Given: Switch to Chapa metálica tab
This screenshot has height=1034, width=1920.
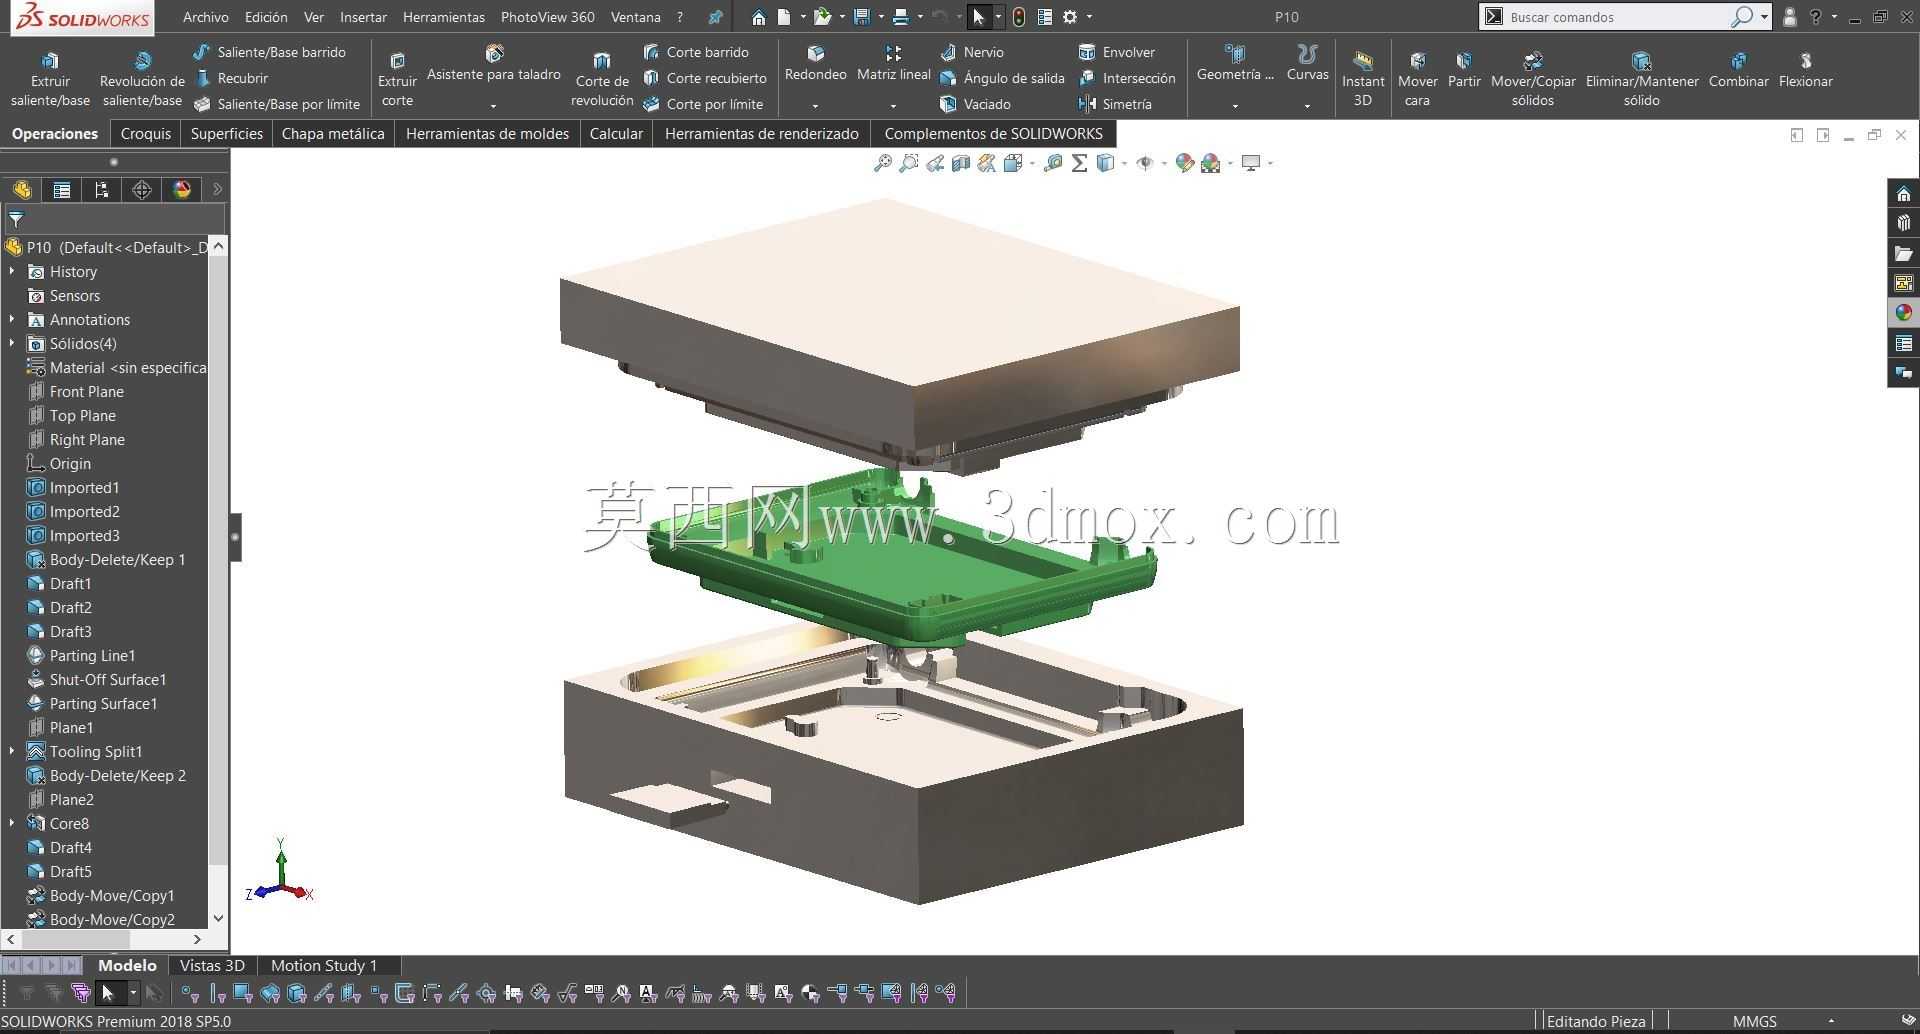Looking at the screenshot, I should pos(333,133).
